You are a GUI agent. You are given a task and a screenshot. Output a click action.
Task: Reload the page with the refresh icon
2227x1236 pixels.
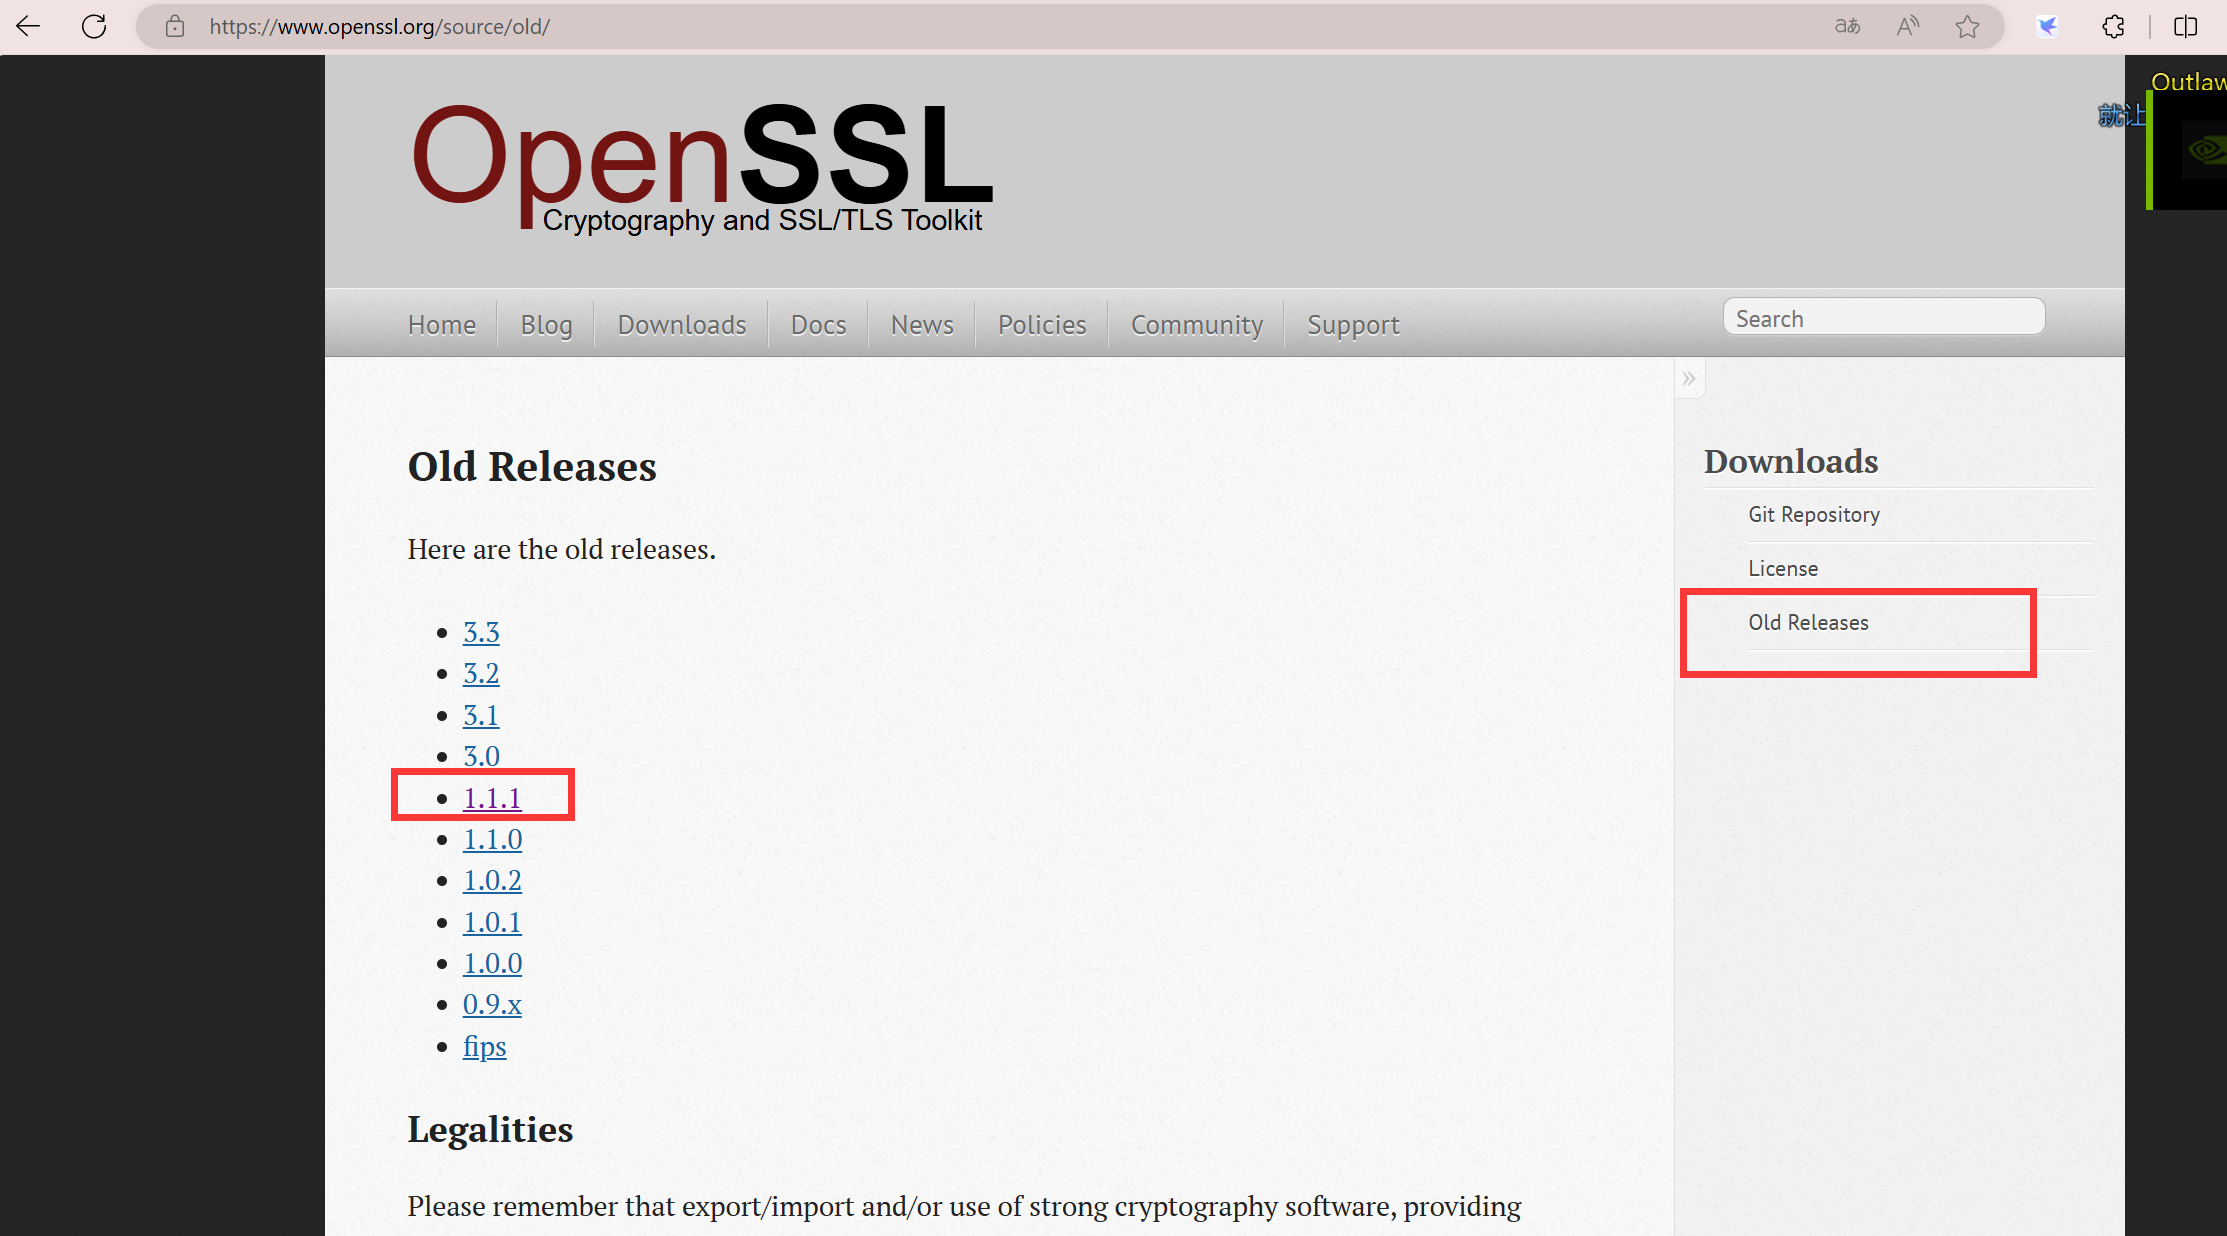coord(94,26)
